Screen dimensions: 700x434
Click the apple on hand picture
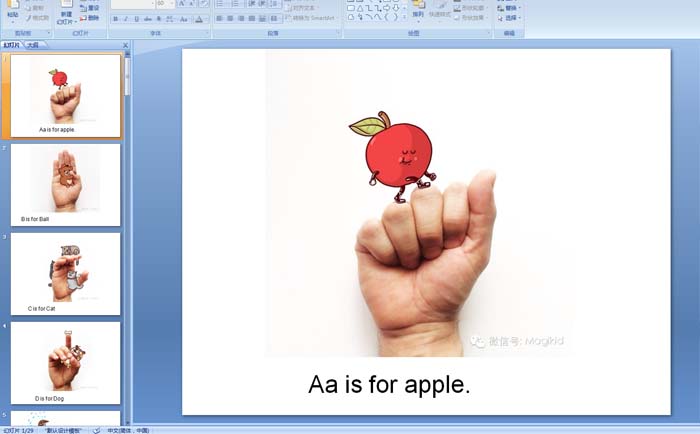click(420, 203)
